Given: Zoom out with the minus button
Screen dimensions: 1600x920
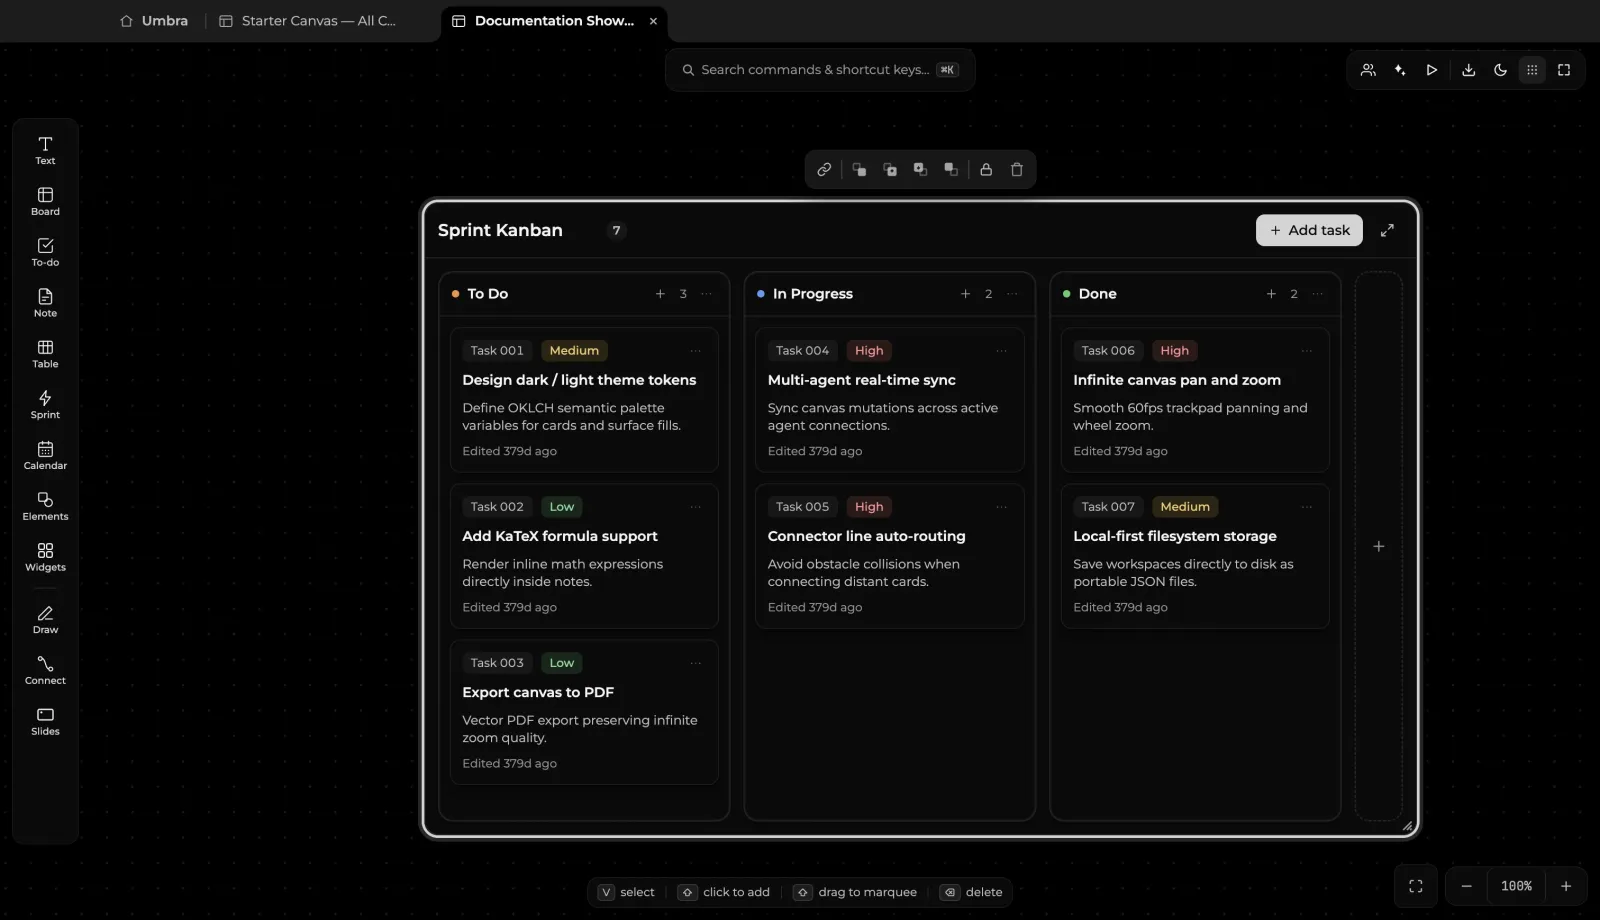Looking at the screenshot, I should coord(1466,886).
